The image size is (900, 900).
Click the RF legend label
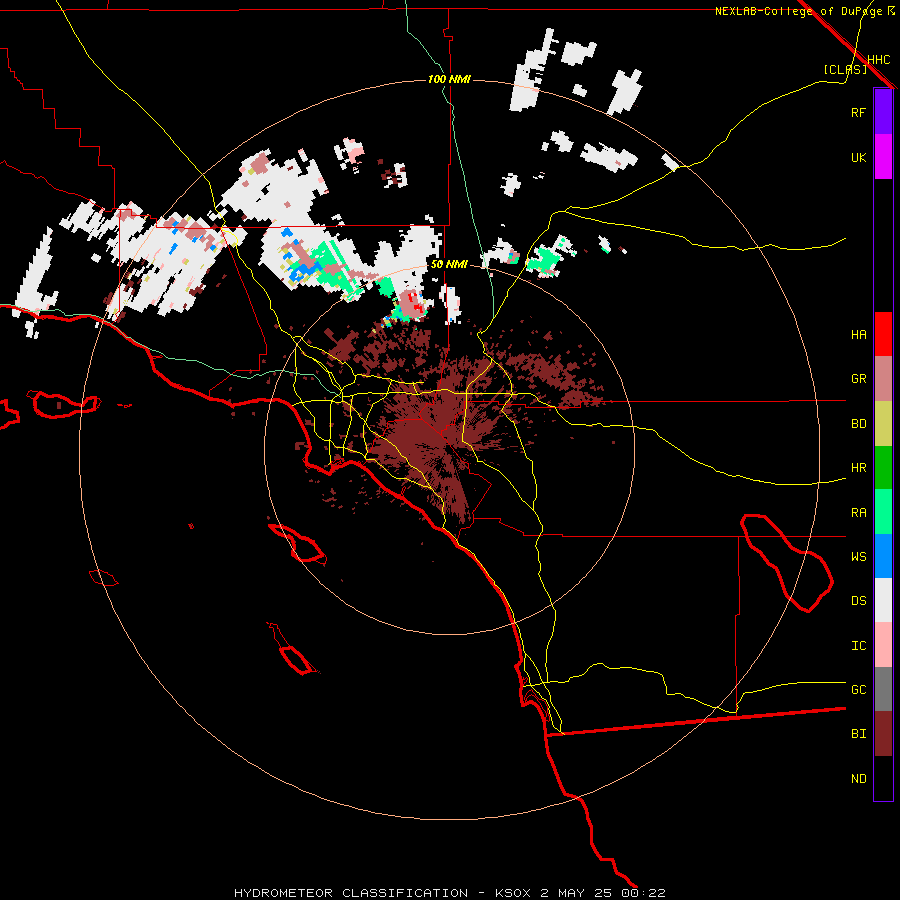[x=858, y=112]
